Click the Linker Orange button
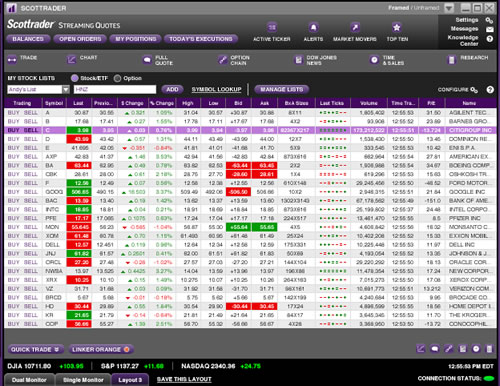Viewport: 500px width, 386px height. tap(101, 349)
